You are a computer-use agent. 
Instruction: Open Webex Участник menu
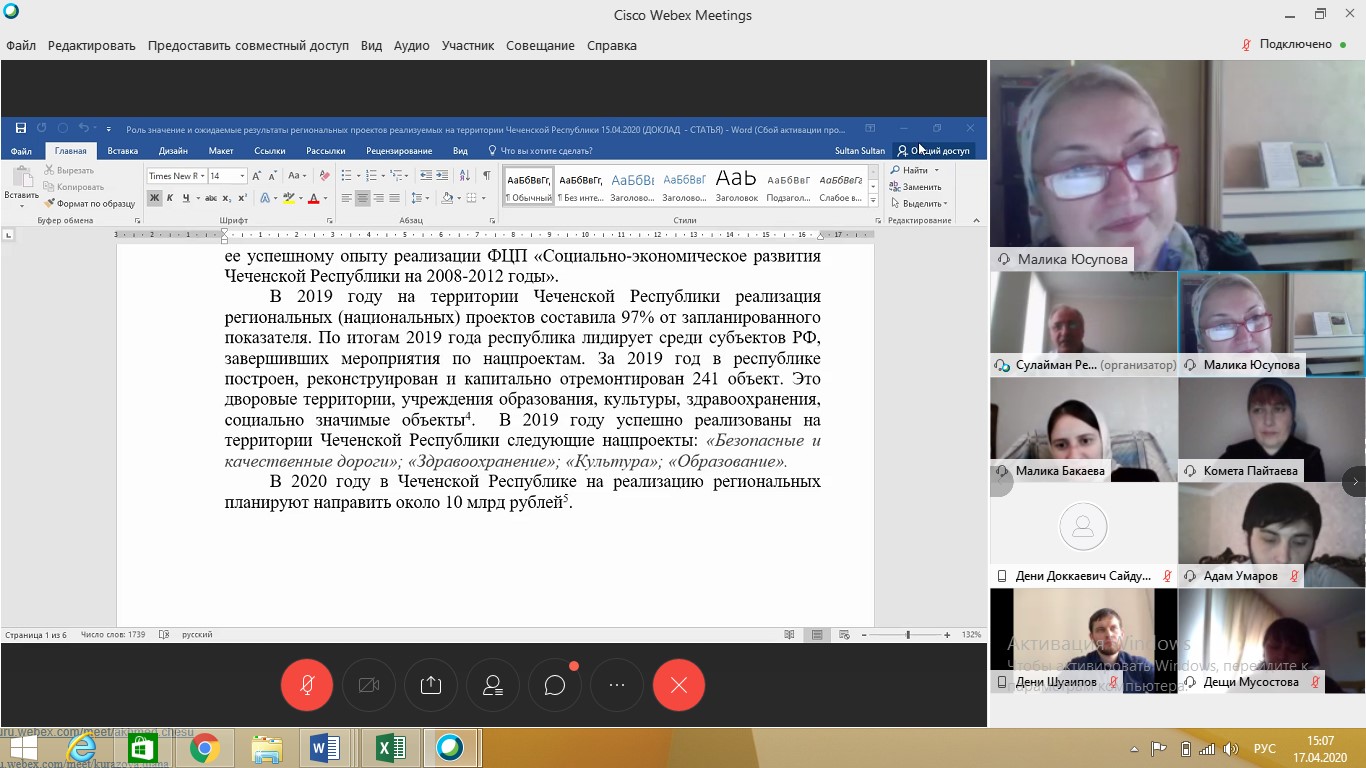(468, 45)
